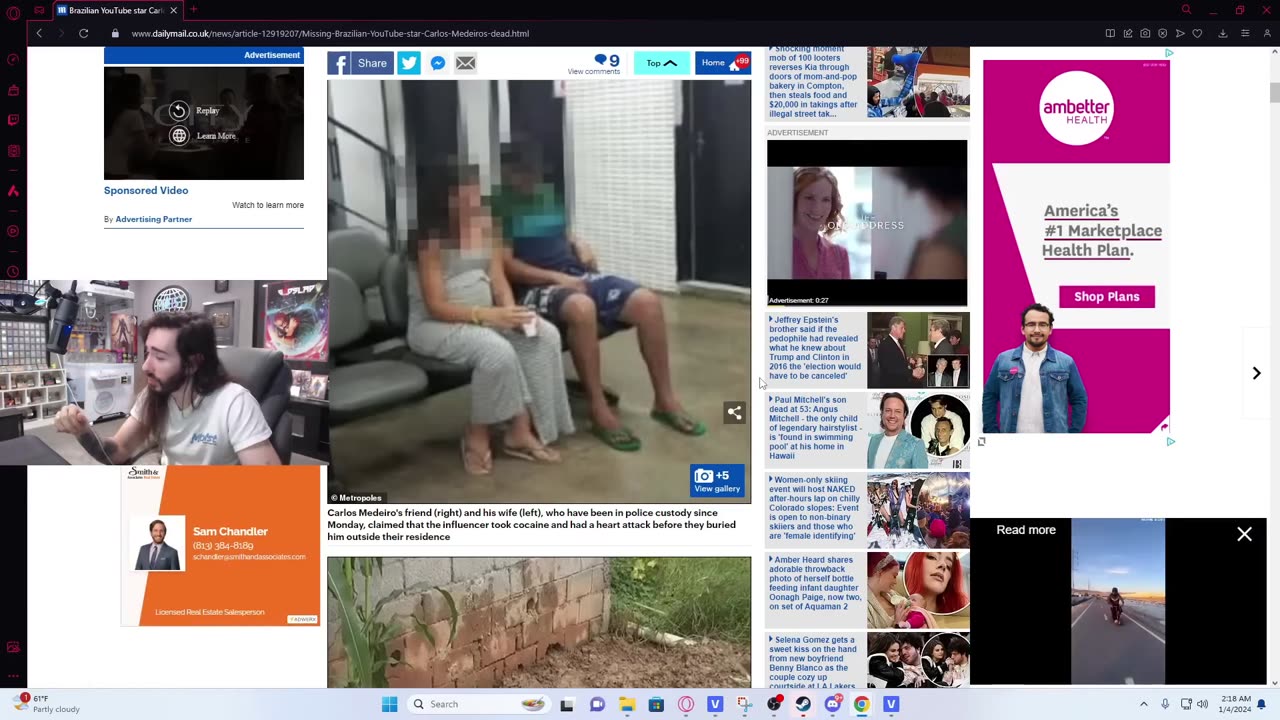Take a snapshot with camera toolbar icon
Viewport: 1280px width, 720px height.
(x=1145, y=33)
